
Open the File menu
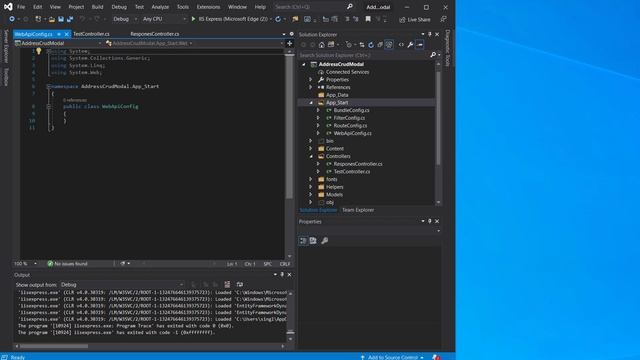coord(21,7)
